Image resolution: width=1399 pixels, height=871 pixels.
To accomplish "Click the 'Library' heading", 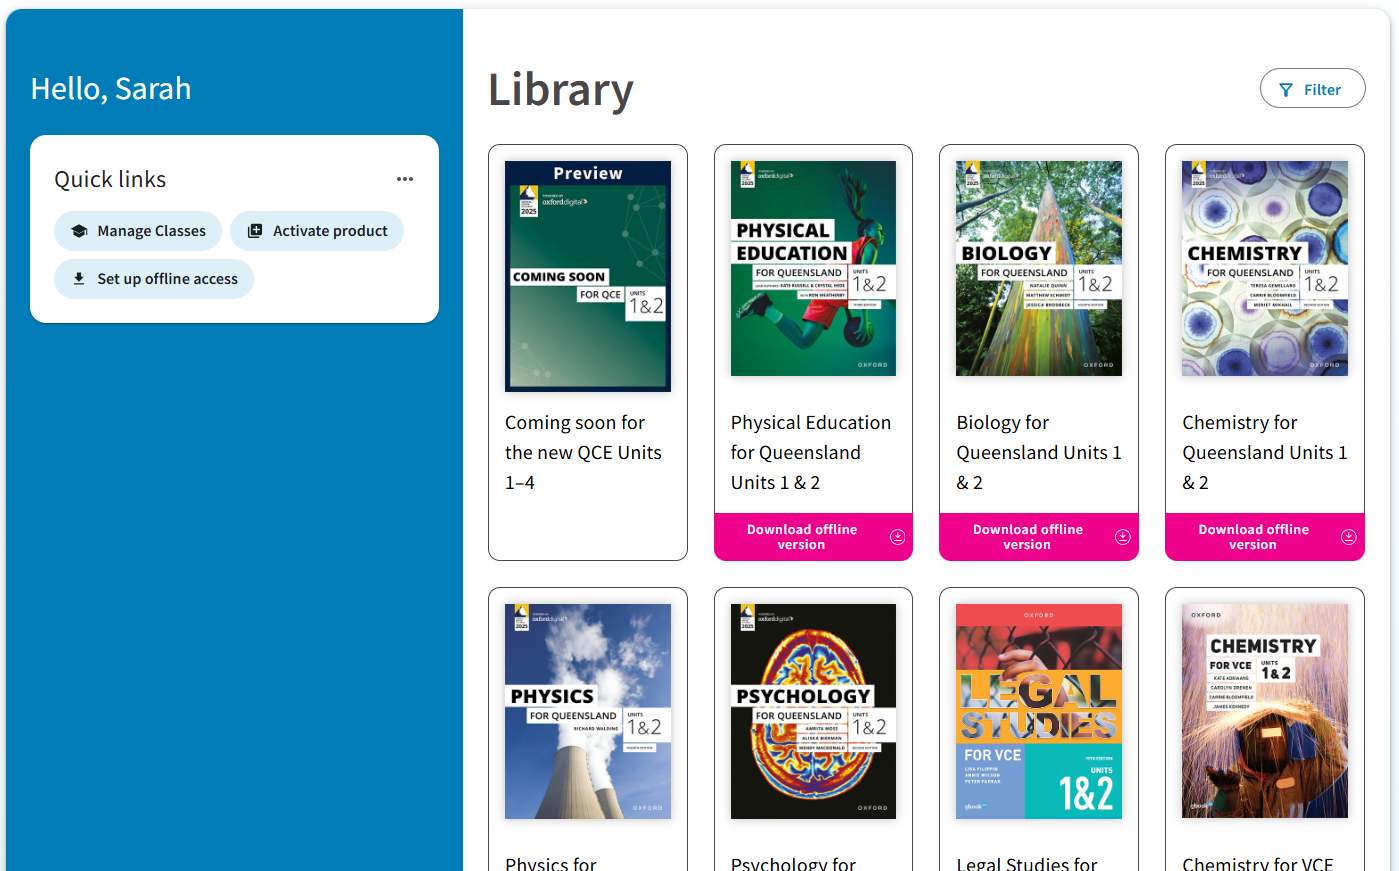I will (x=561, y=90).
